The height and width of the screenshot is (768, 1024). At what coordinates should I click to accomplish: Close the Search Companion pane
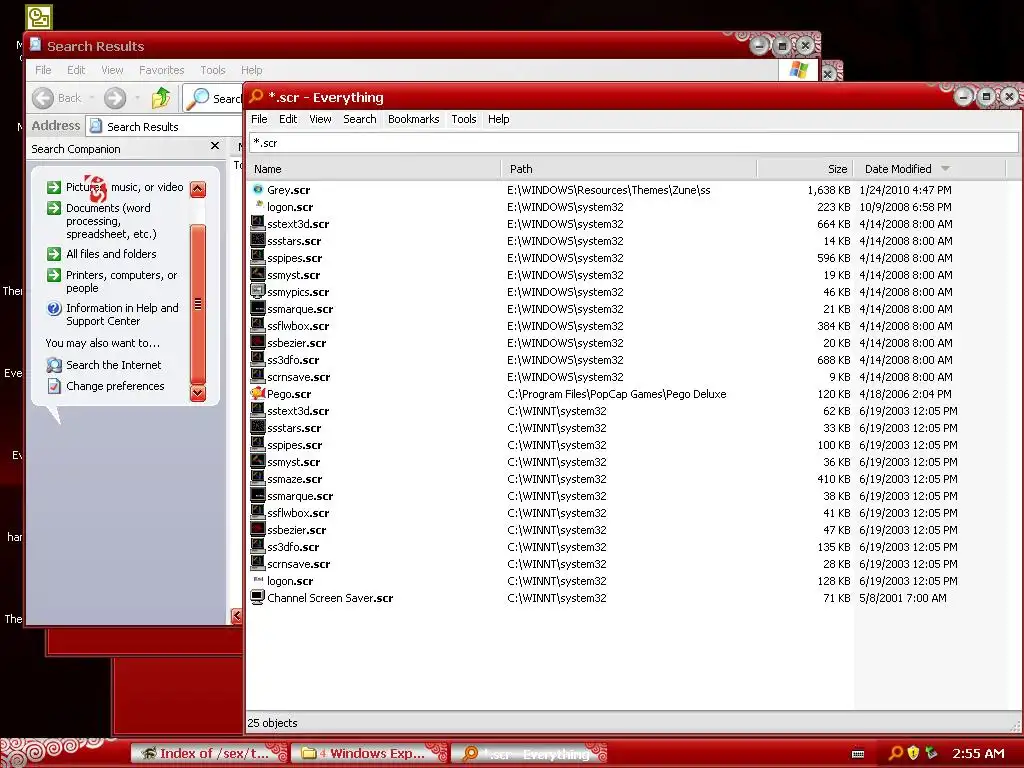point(215,146)
